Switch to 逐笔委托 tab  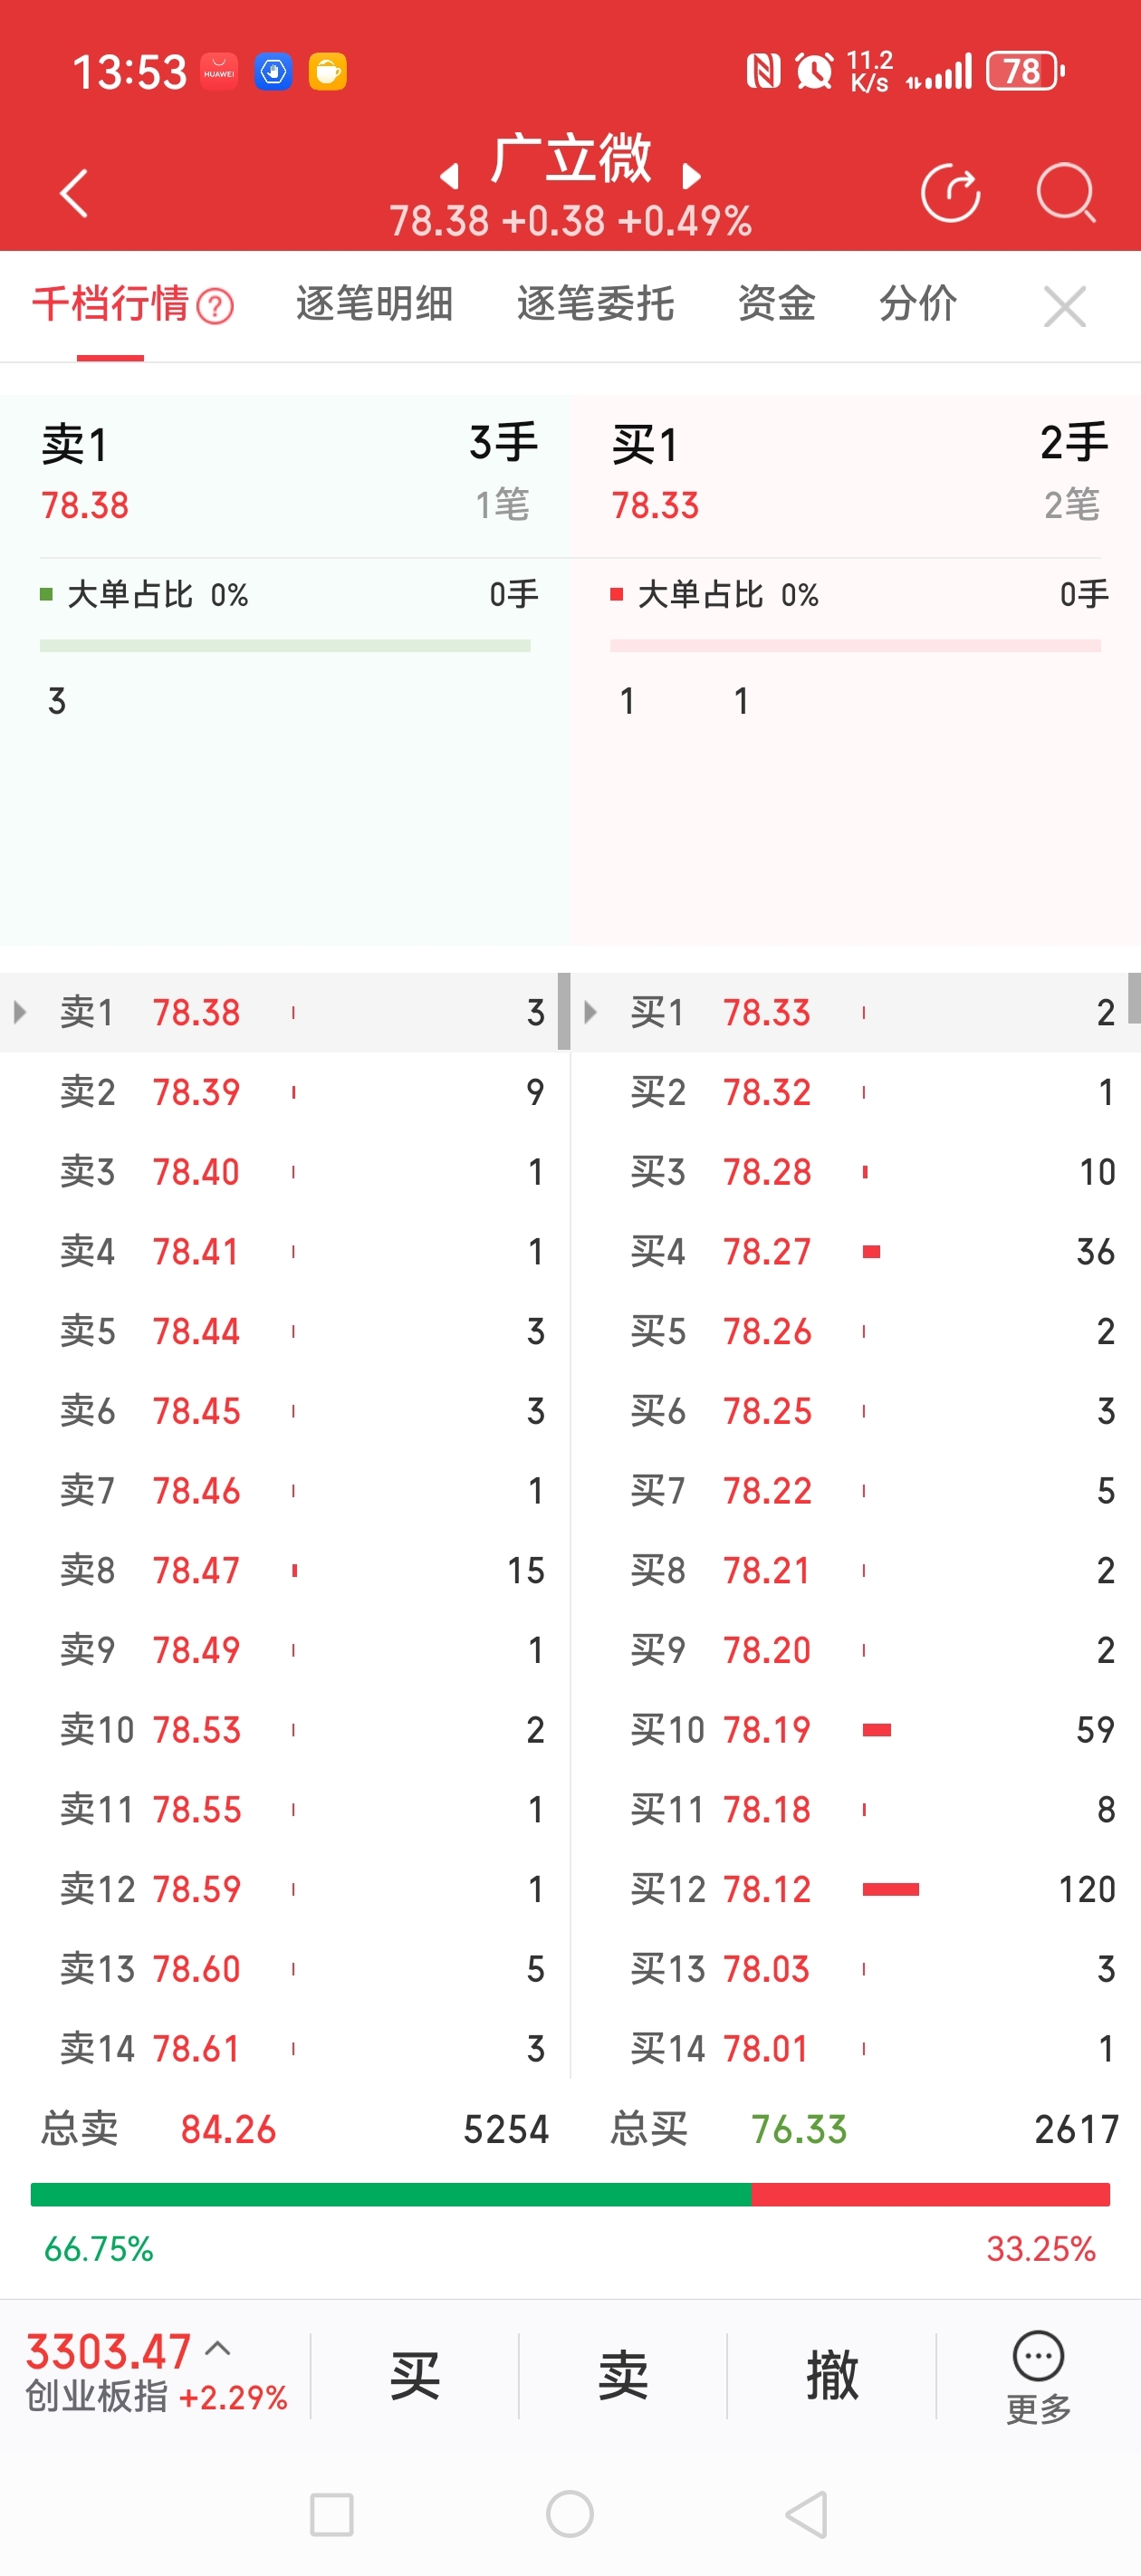(595, 304)
